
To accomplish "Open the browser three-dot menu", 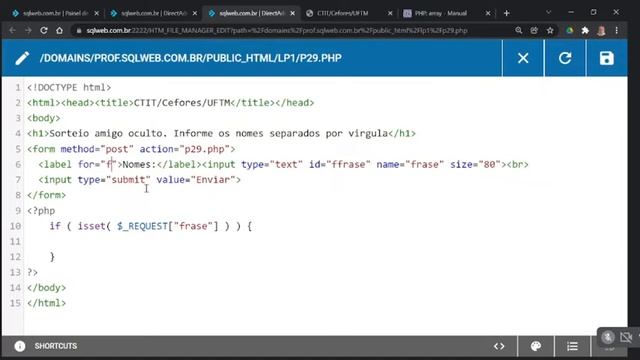I will coord(617,30).
